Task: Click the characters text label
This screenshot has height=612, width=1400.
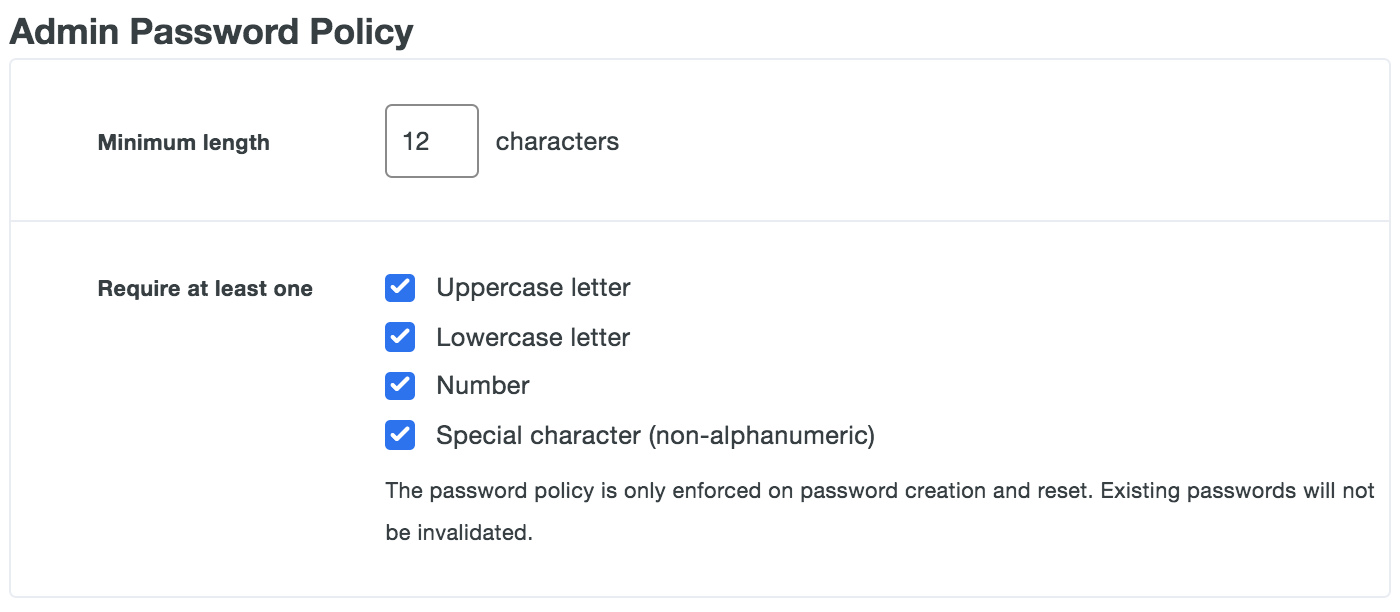Action: [557, 141]
